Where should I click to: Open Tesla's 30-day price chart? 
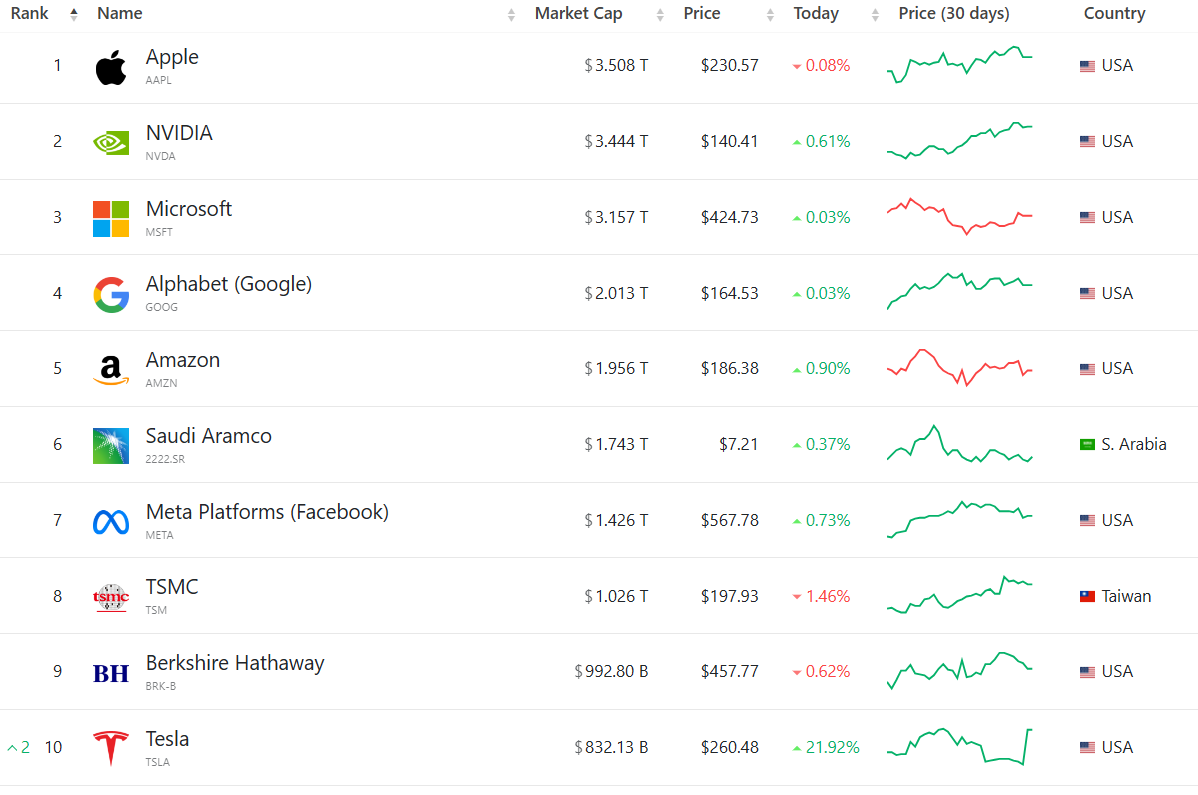tap(959, 747)
